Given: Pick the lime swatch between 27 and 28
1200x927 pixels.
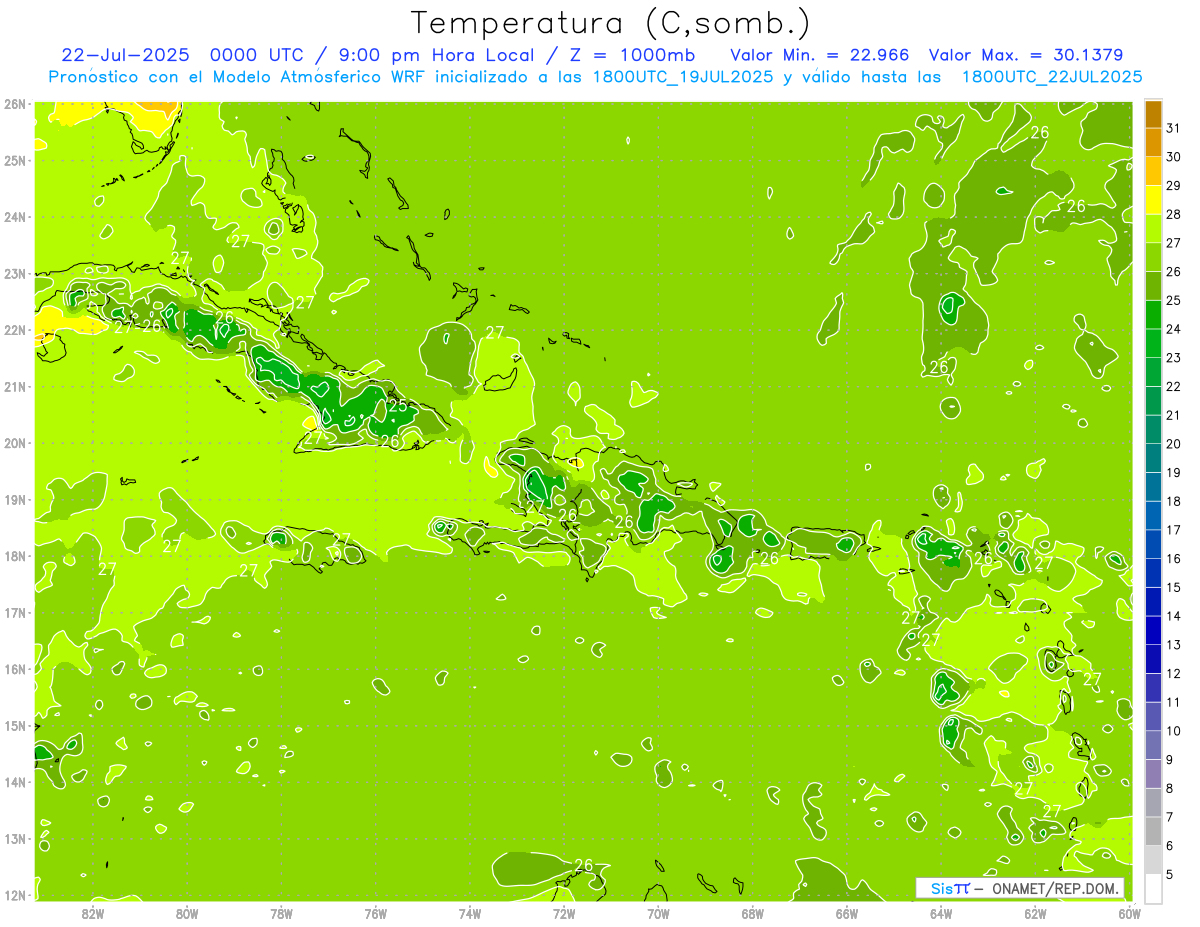Looking at the screenshot, I should coord(1153,229).
